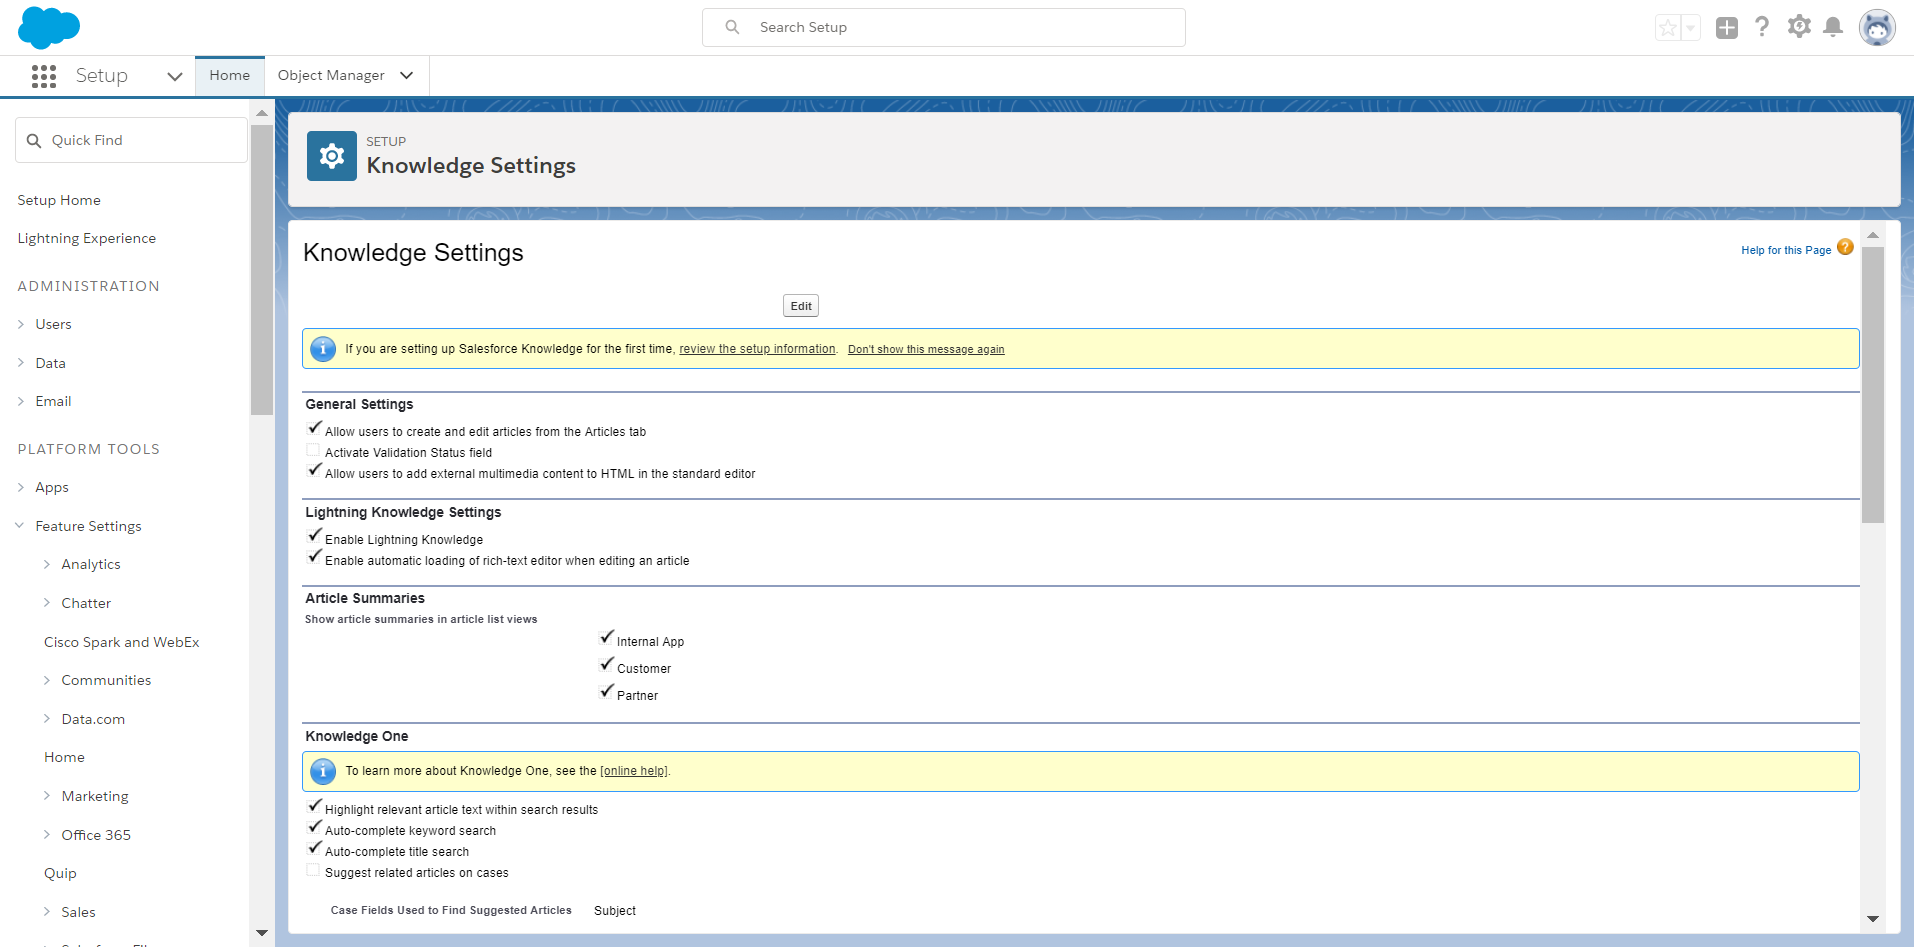
Task: Open the notifications bell
Action: [x=1832, y=27]
